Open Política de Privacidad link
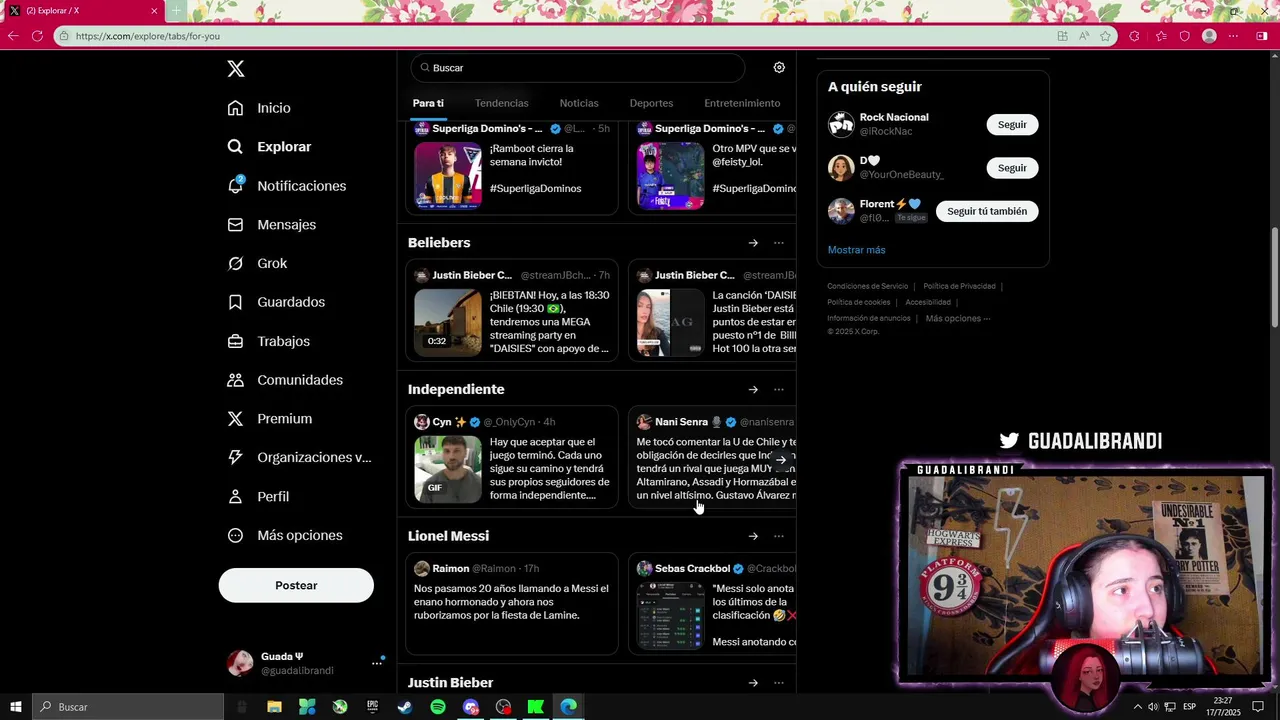The image size is (1280, 720). 959,286
